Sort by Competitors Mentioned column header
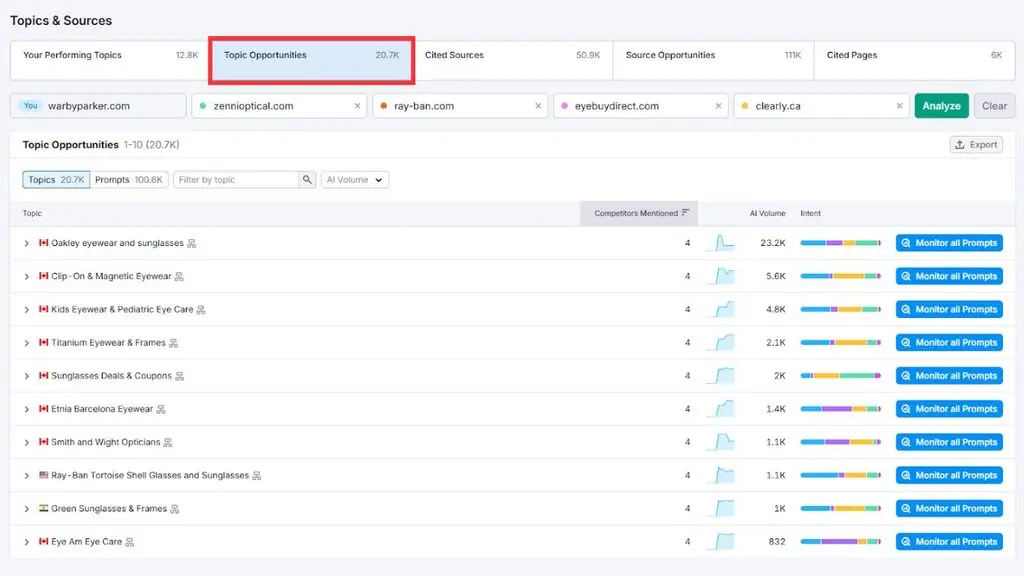 [639, 213]
